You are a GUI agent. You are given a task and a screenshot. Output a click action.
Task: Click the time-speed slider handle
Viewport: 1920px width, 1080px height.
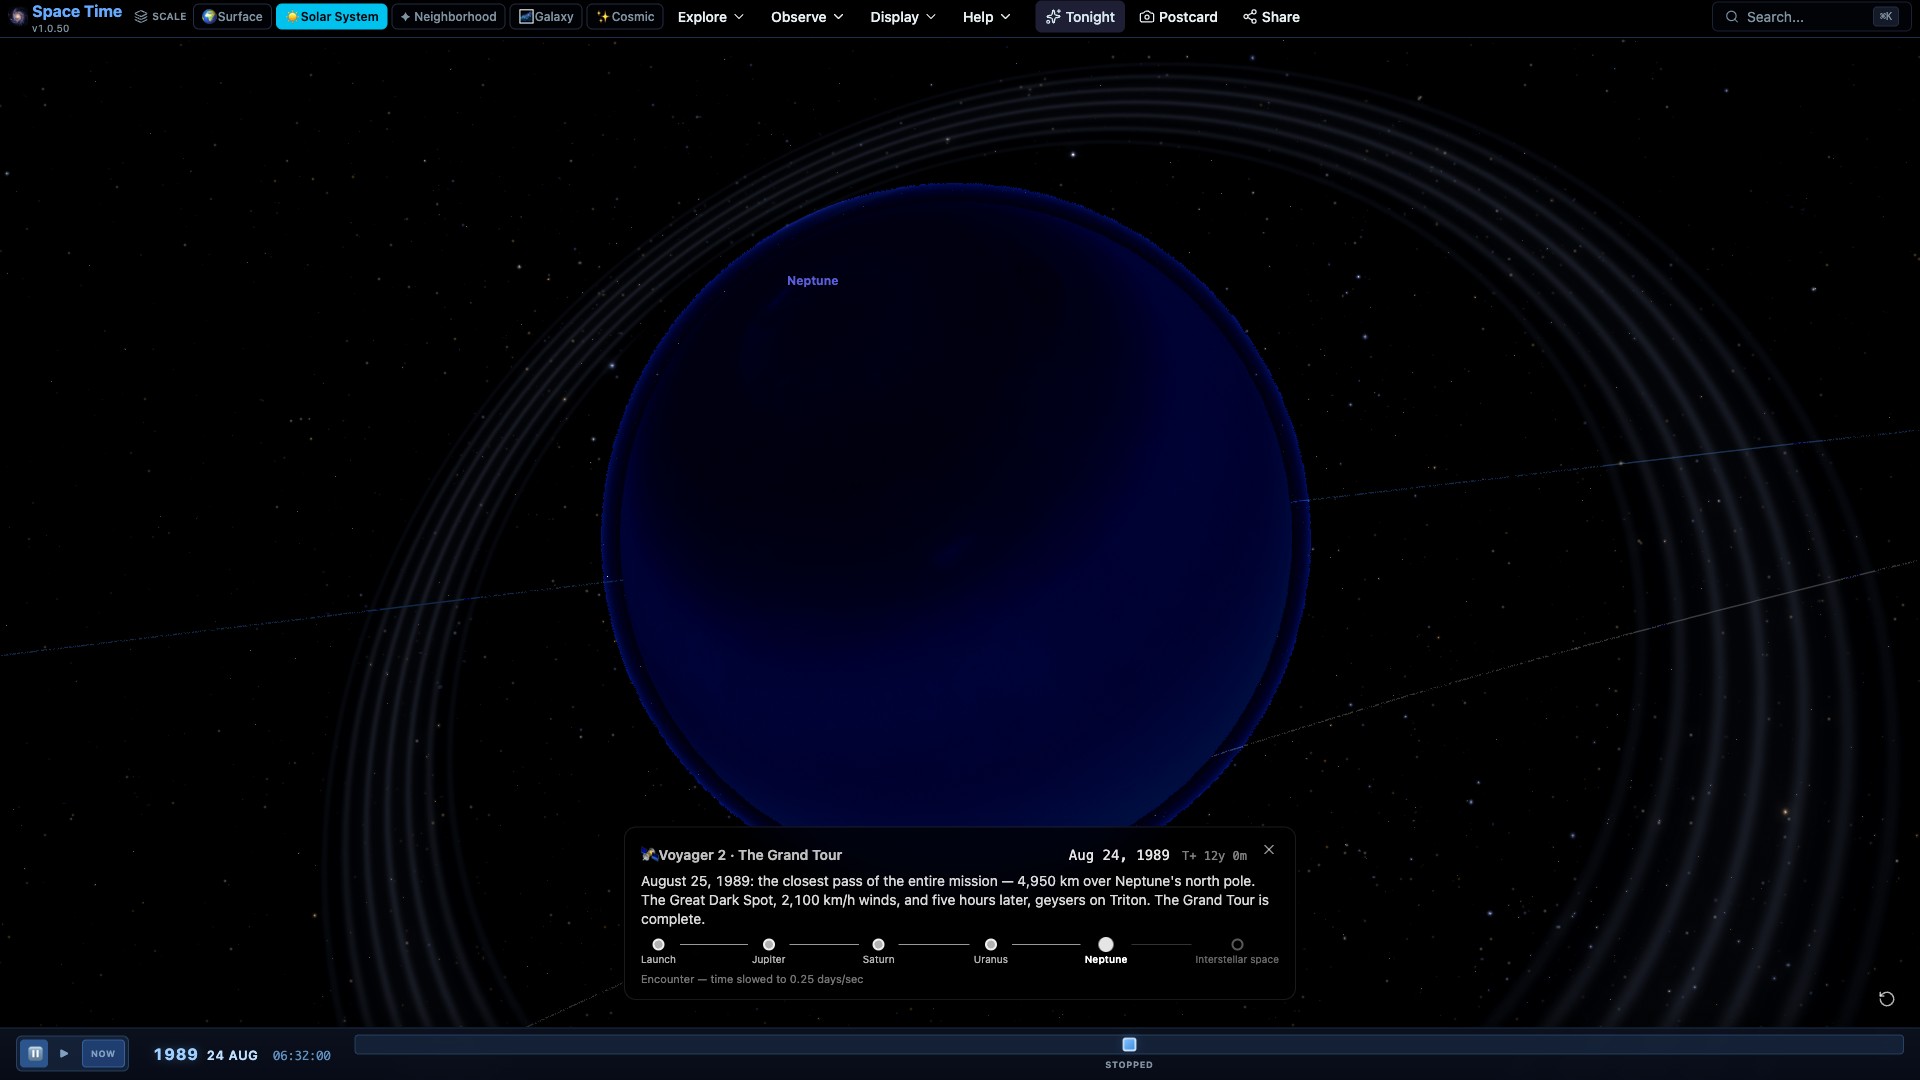coord(1129,1045)
